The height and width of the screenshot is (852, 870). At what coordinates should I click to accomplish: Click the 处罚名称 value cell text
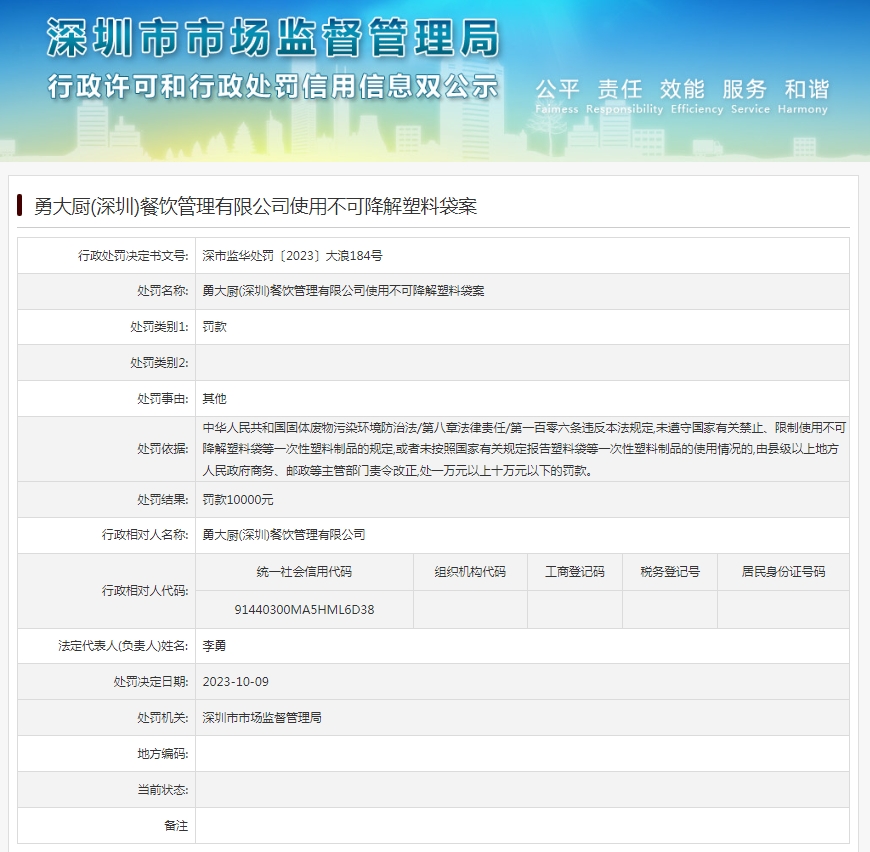click(x=343, y=291)
